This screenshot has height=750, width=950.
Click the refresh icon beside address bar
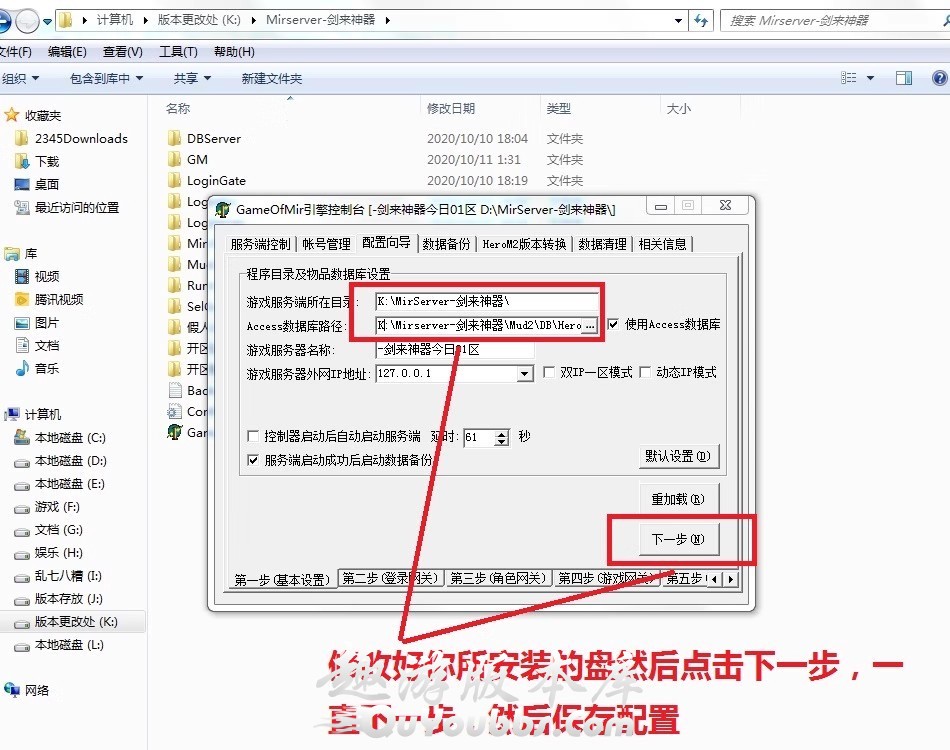pos(701,20)
